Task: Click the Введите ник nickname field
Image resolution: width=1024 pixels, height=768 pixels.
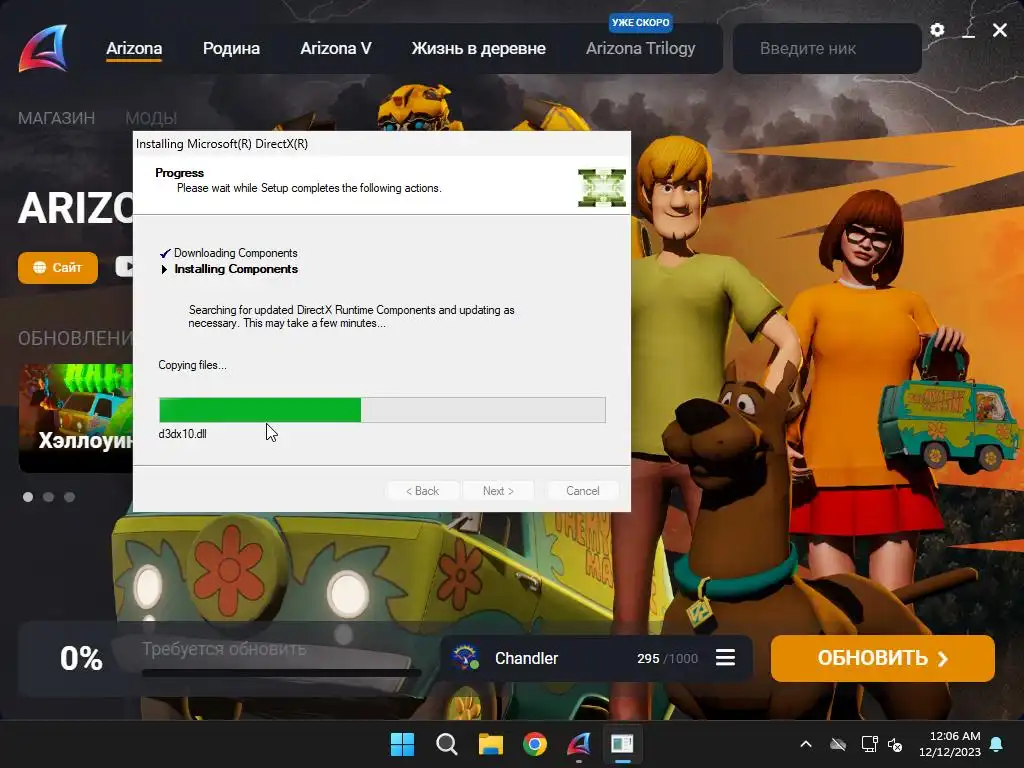Action: tap(827, 48)
